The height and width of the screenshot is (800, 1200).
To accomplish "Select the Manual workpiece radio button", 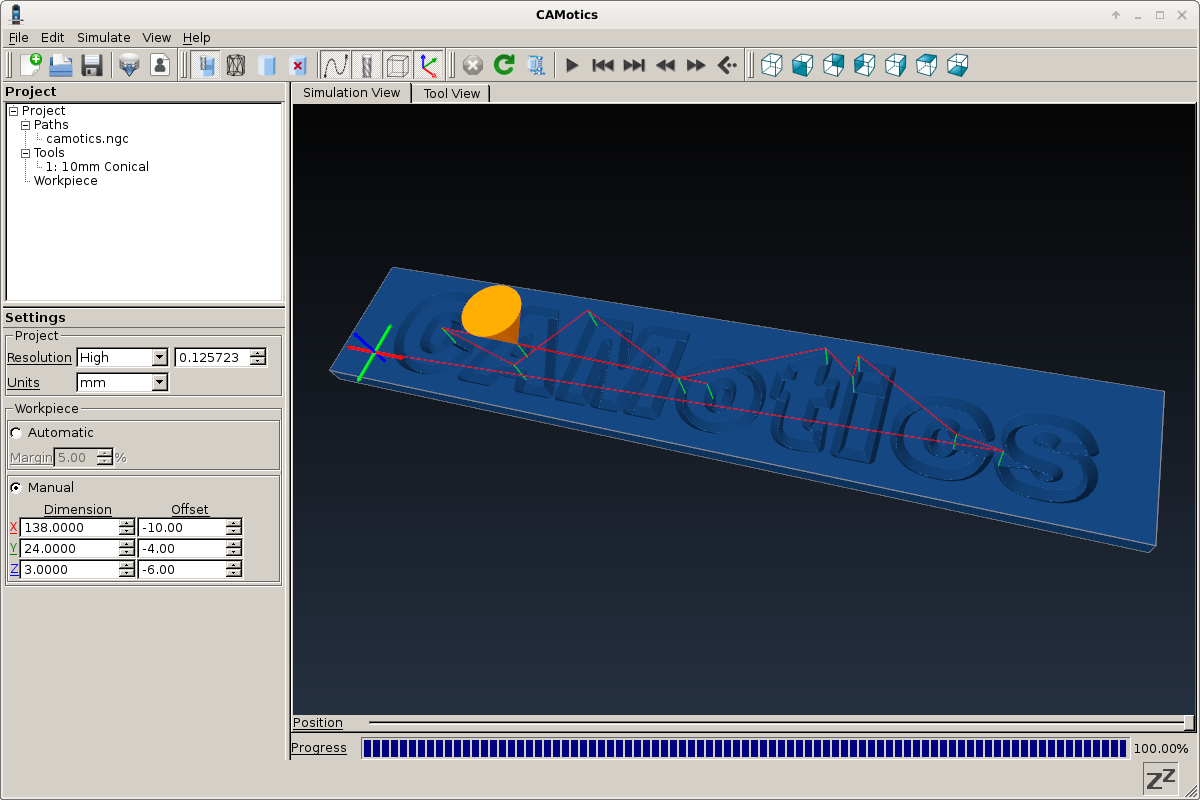I will (16, 488).
